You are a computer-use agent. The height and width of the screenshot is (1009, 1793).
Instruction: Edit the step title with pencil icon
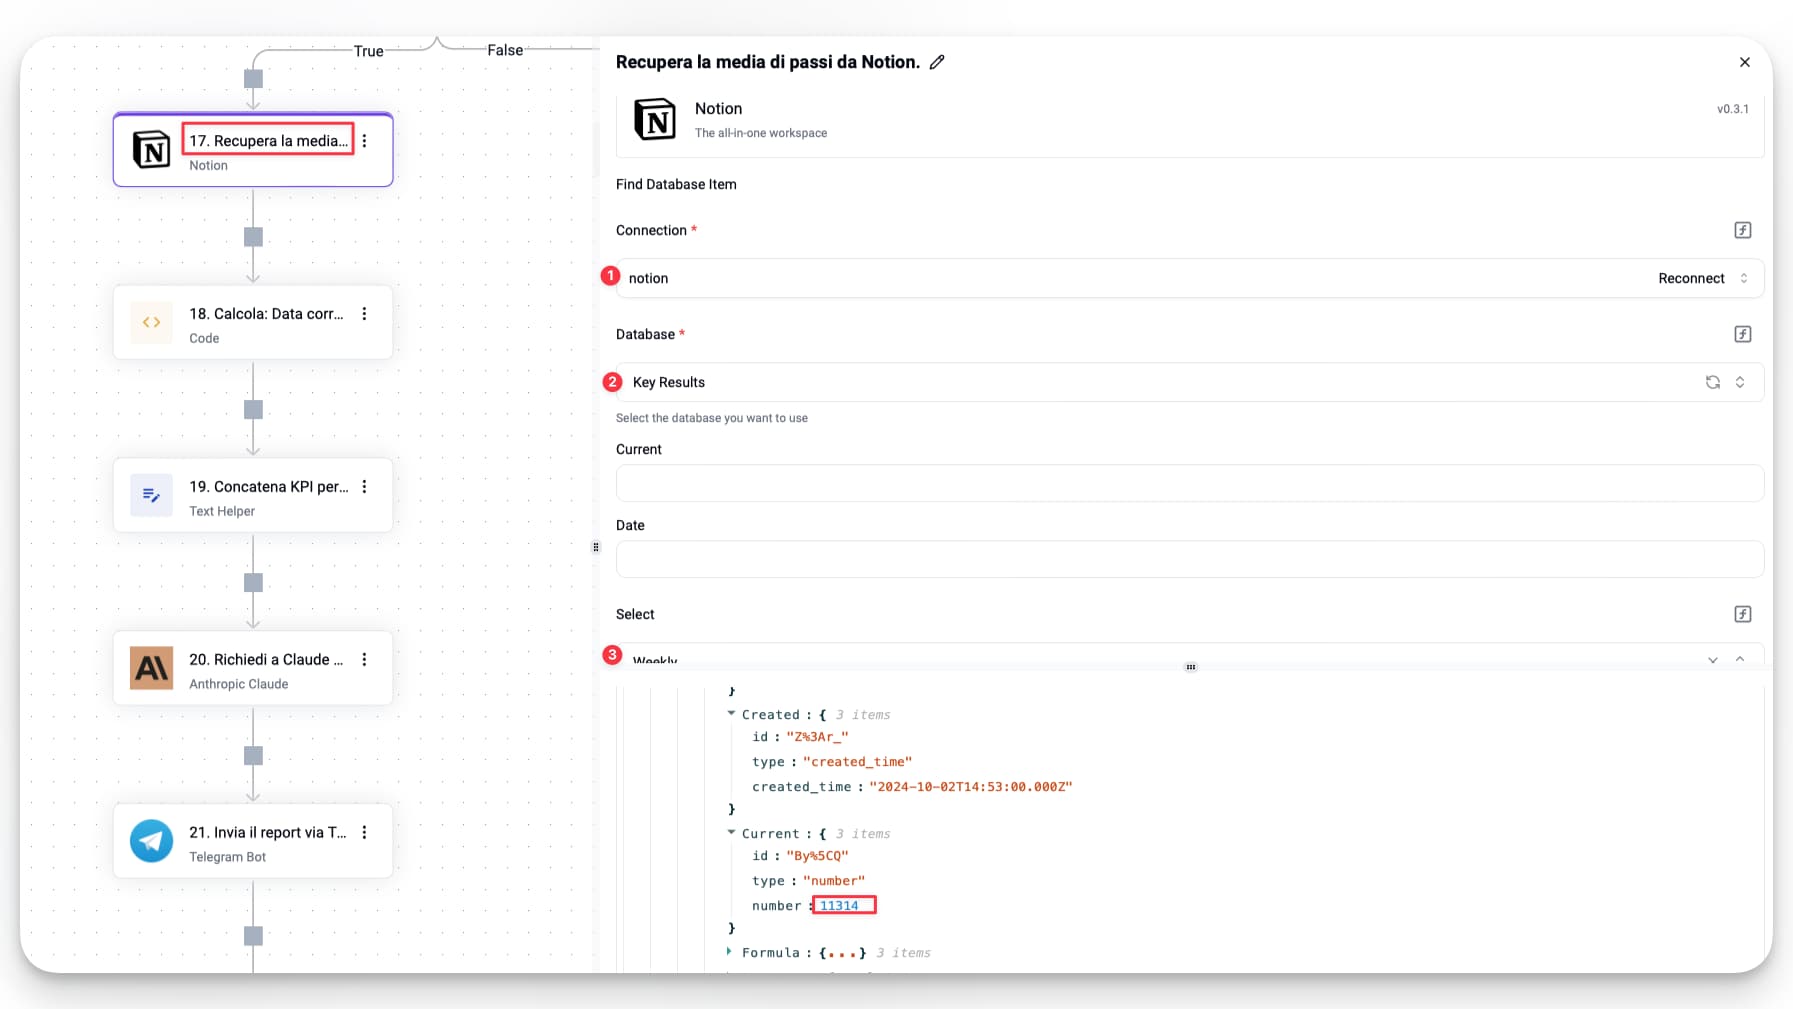937,62
